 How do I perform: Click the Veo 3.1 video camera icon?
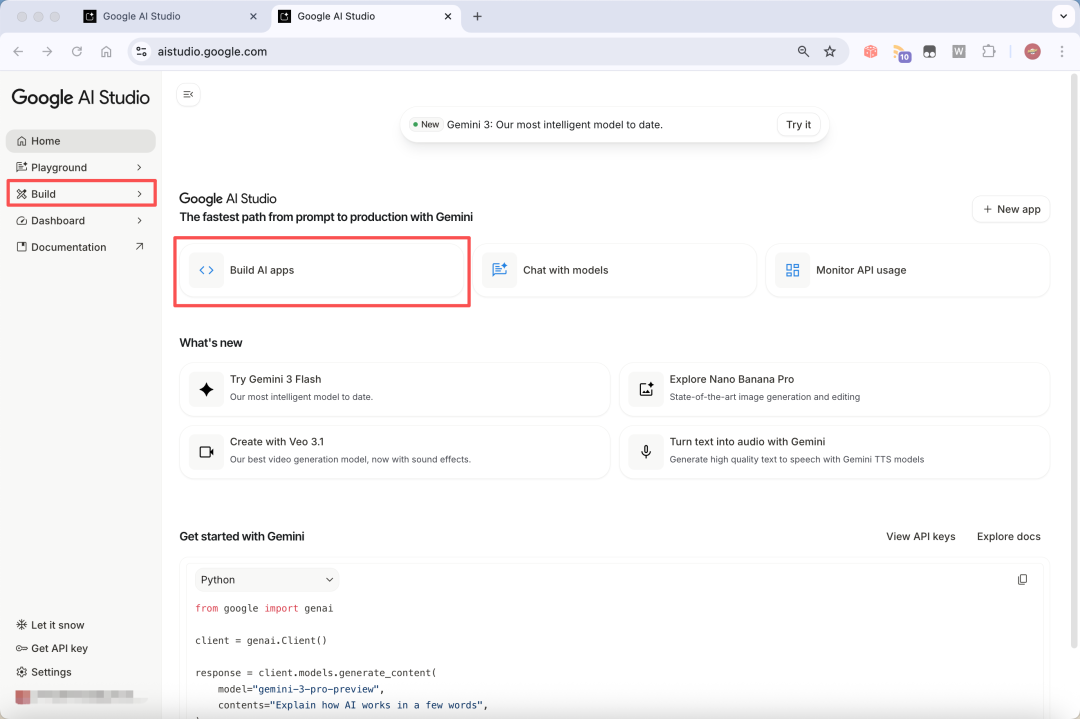click(x=206, y=452)
